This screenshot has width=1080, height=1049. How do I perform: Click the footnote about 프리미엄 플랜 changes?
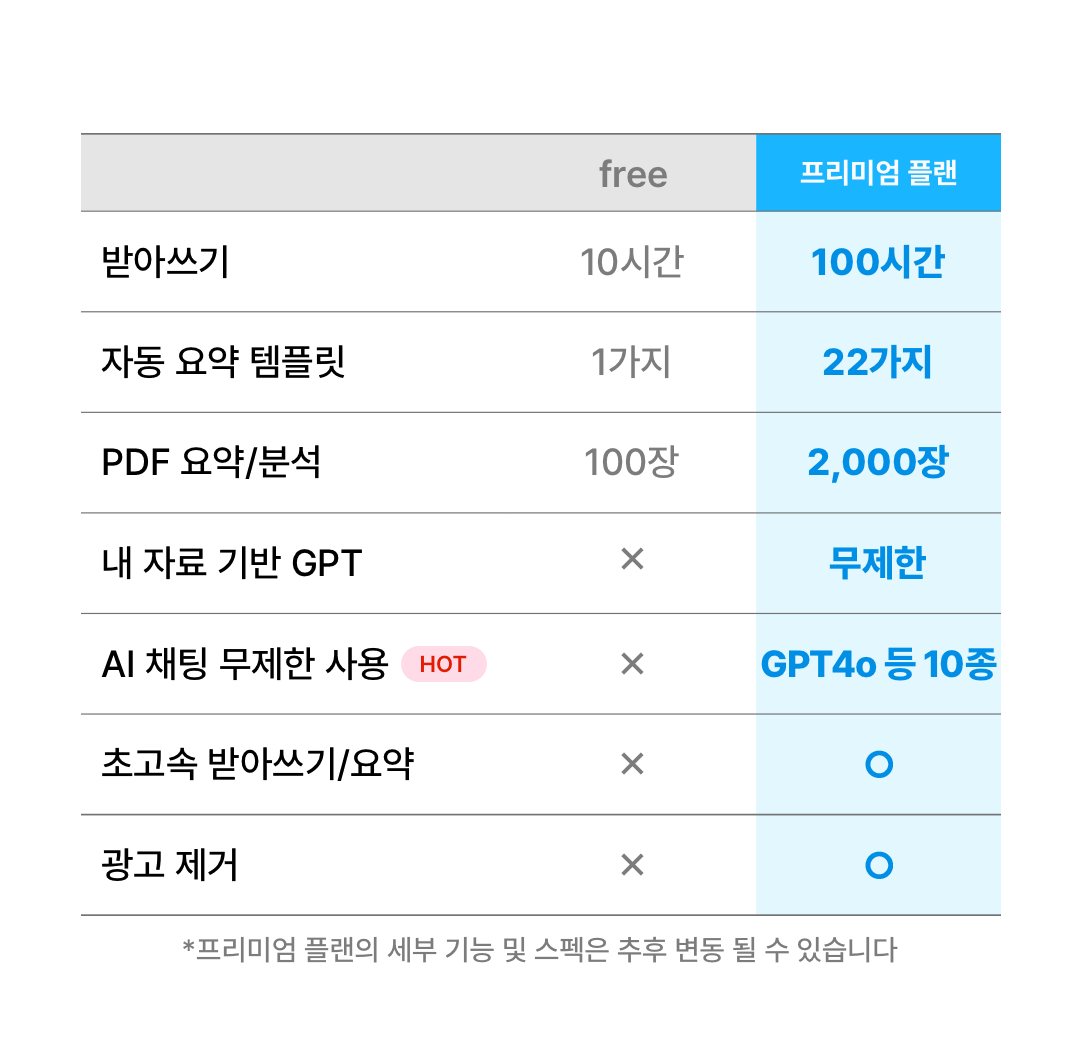[x=540, y=950]
